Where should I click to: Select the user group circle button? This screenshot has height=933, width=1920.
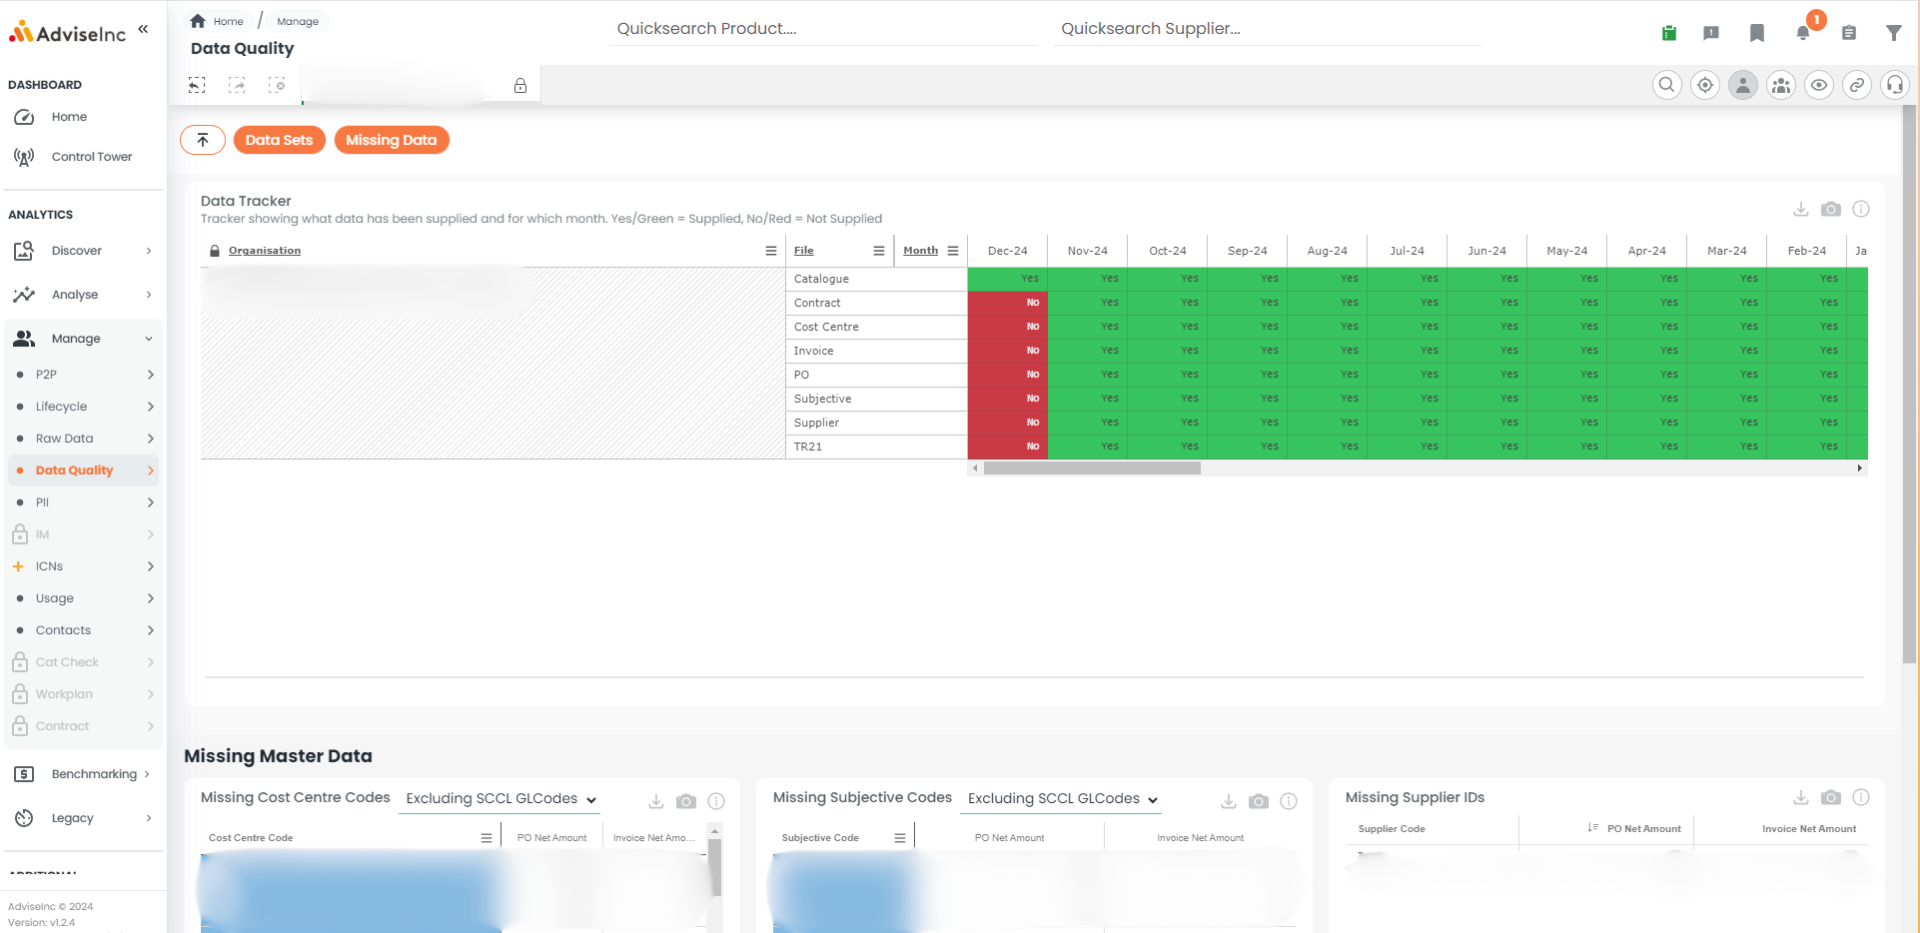(x=1781, y=85)
